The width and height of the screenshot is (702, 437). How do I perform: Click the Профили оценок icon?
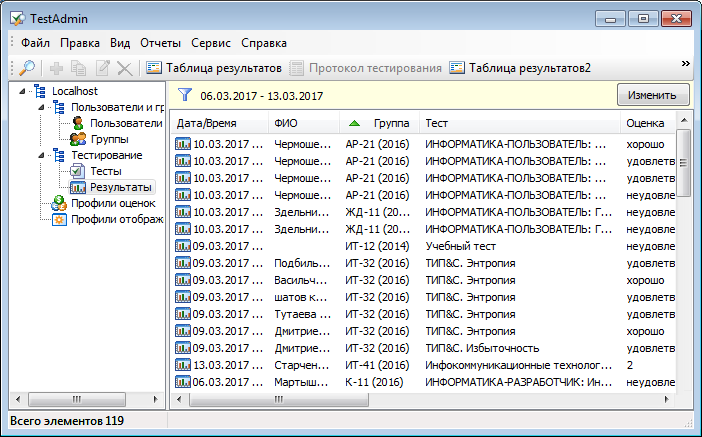point(59,203)
